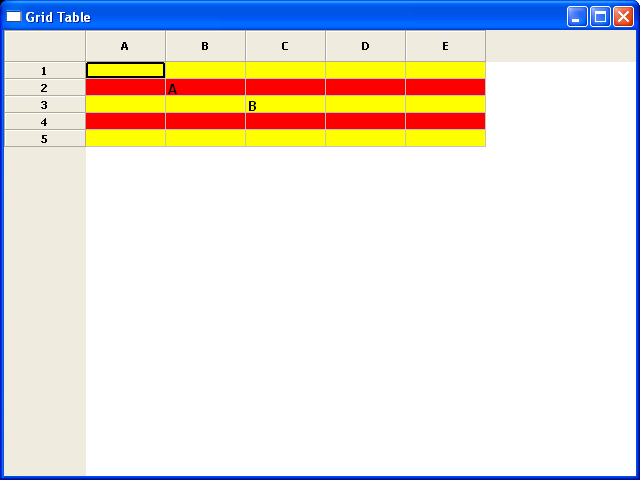This screenshot has width=640, height=480.
Task: Select yellow cell E5 in the grid
Action: [445, 138]
